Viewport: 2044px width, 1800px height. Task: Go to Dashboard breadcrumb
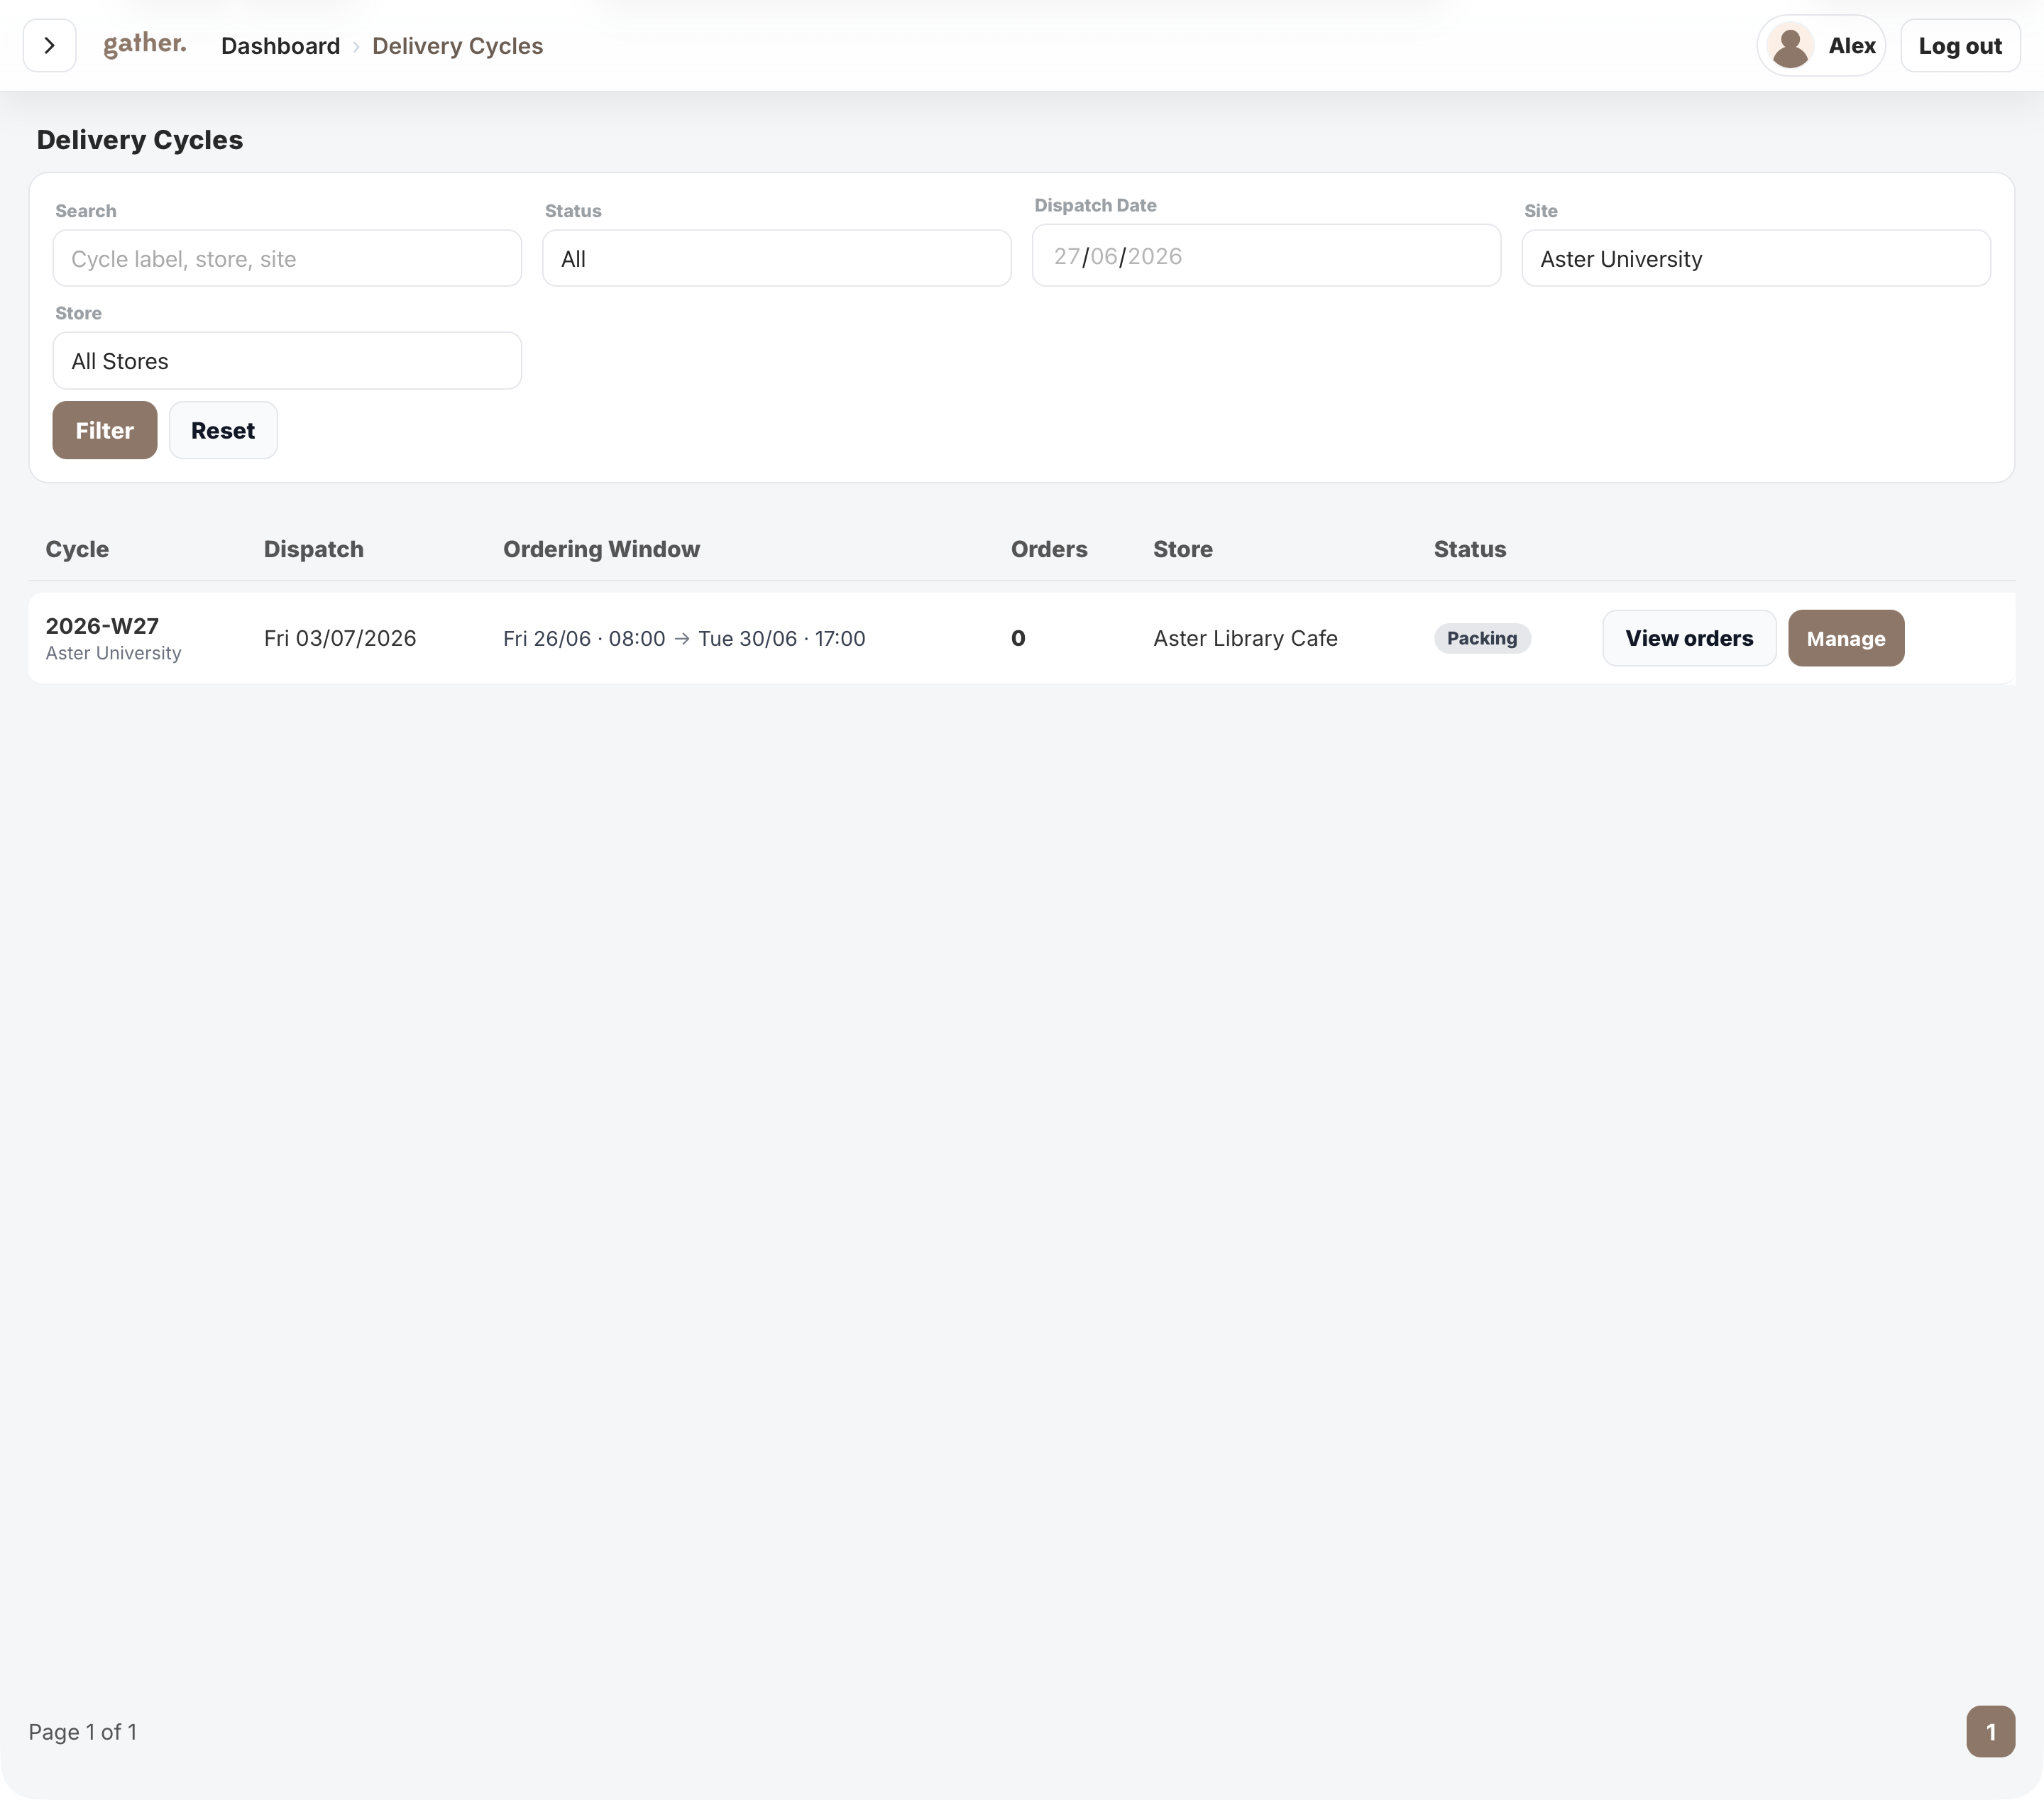point(280,46)
